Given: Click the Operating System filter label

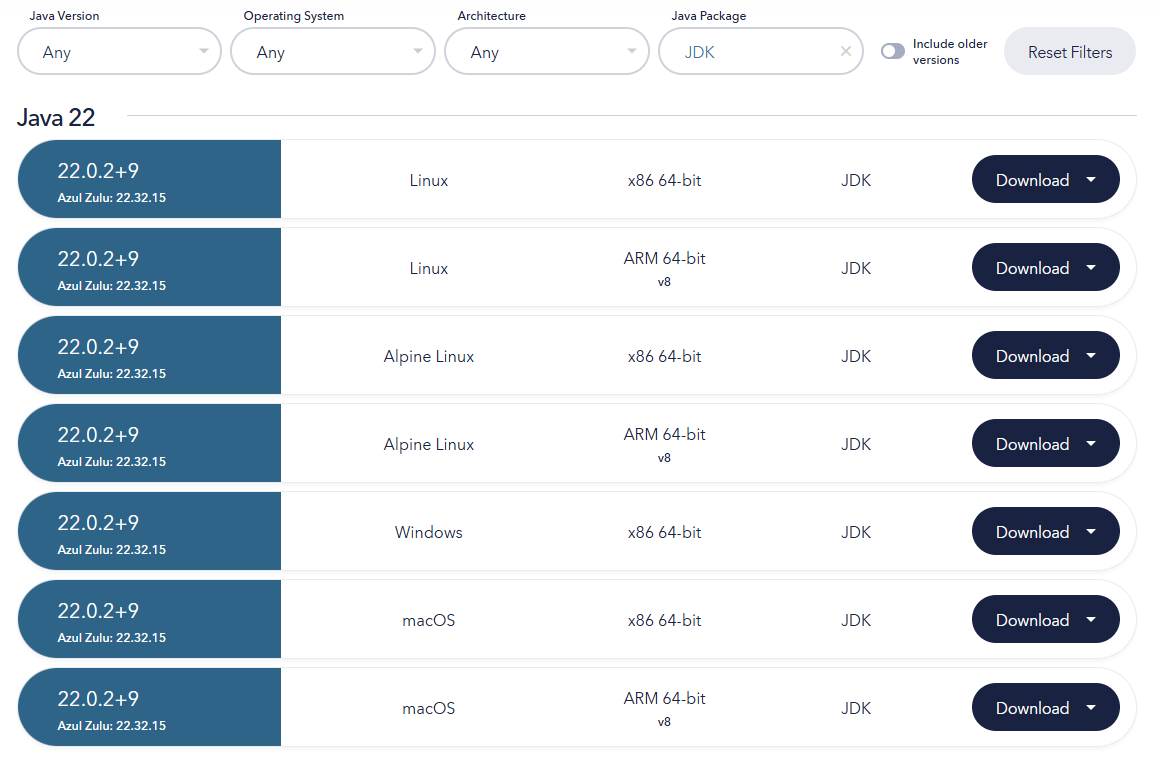Looking at the screenshot, I should pyautogui.click(x=293, y=16).
